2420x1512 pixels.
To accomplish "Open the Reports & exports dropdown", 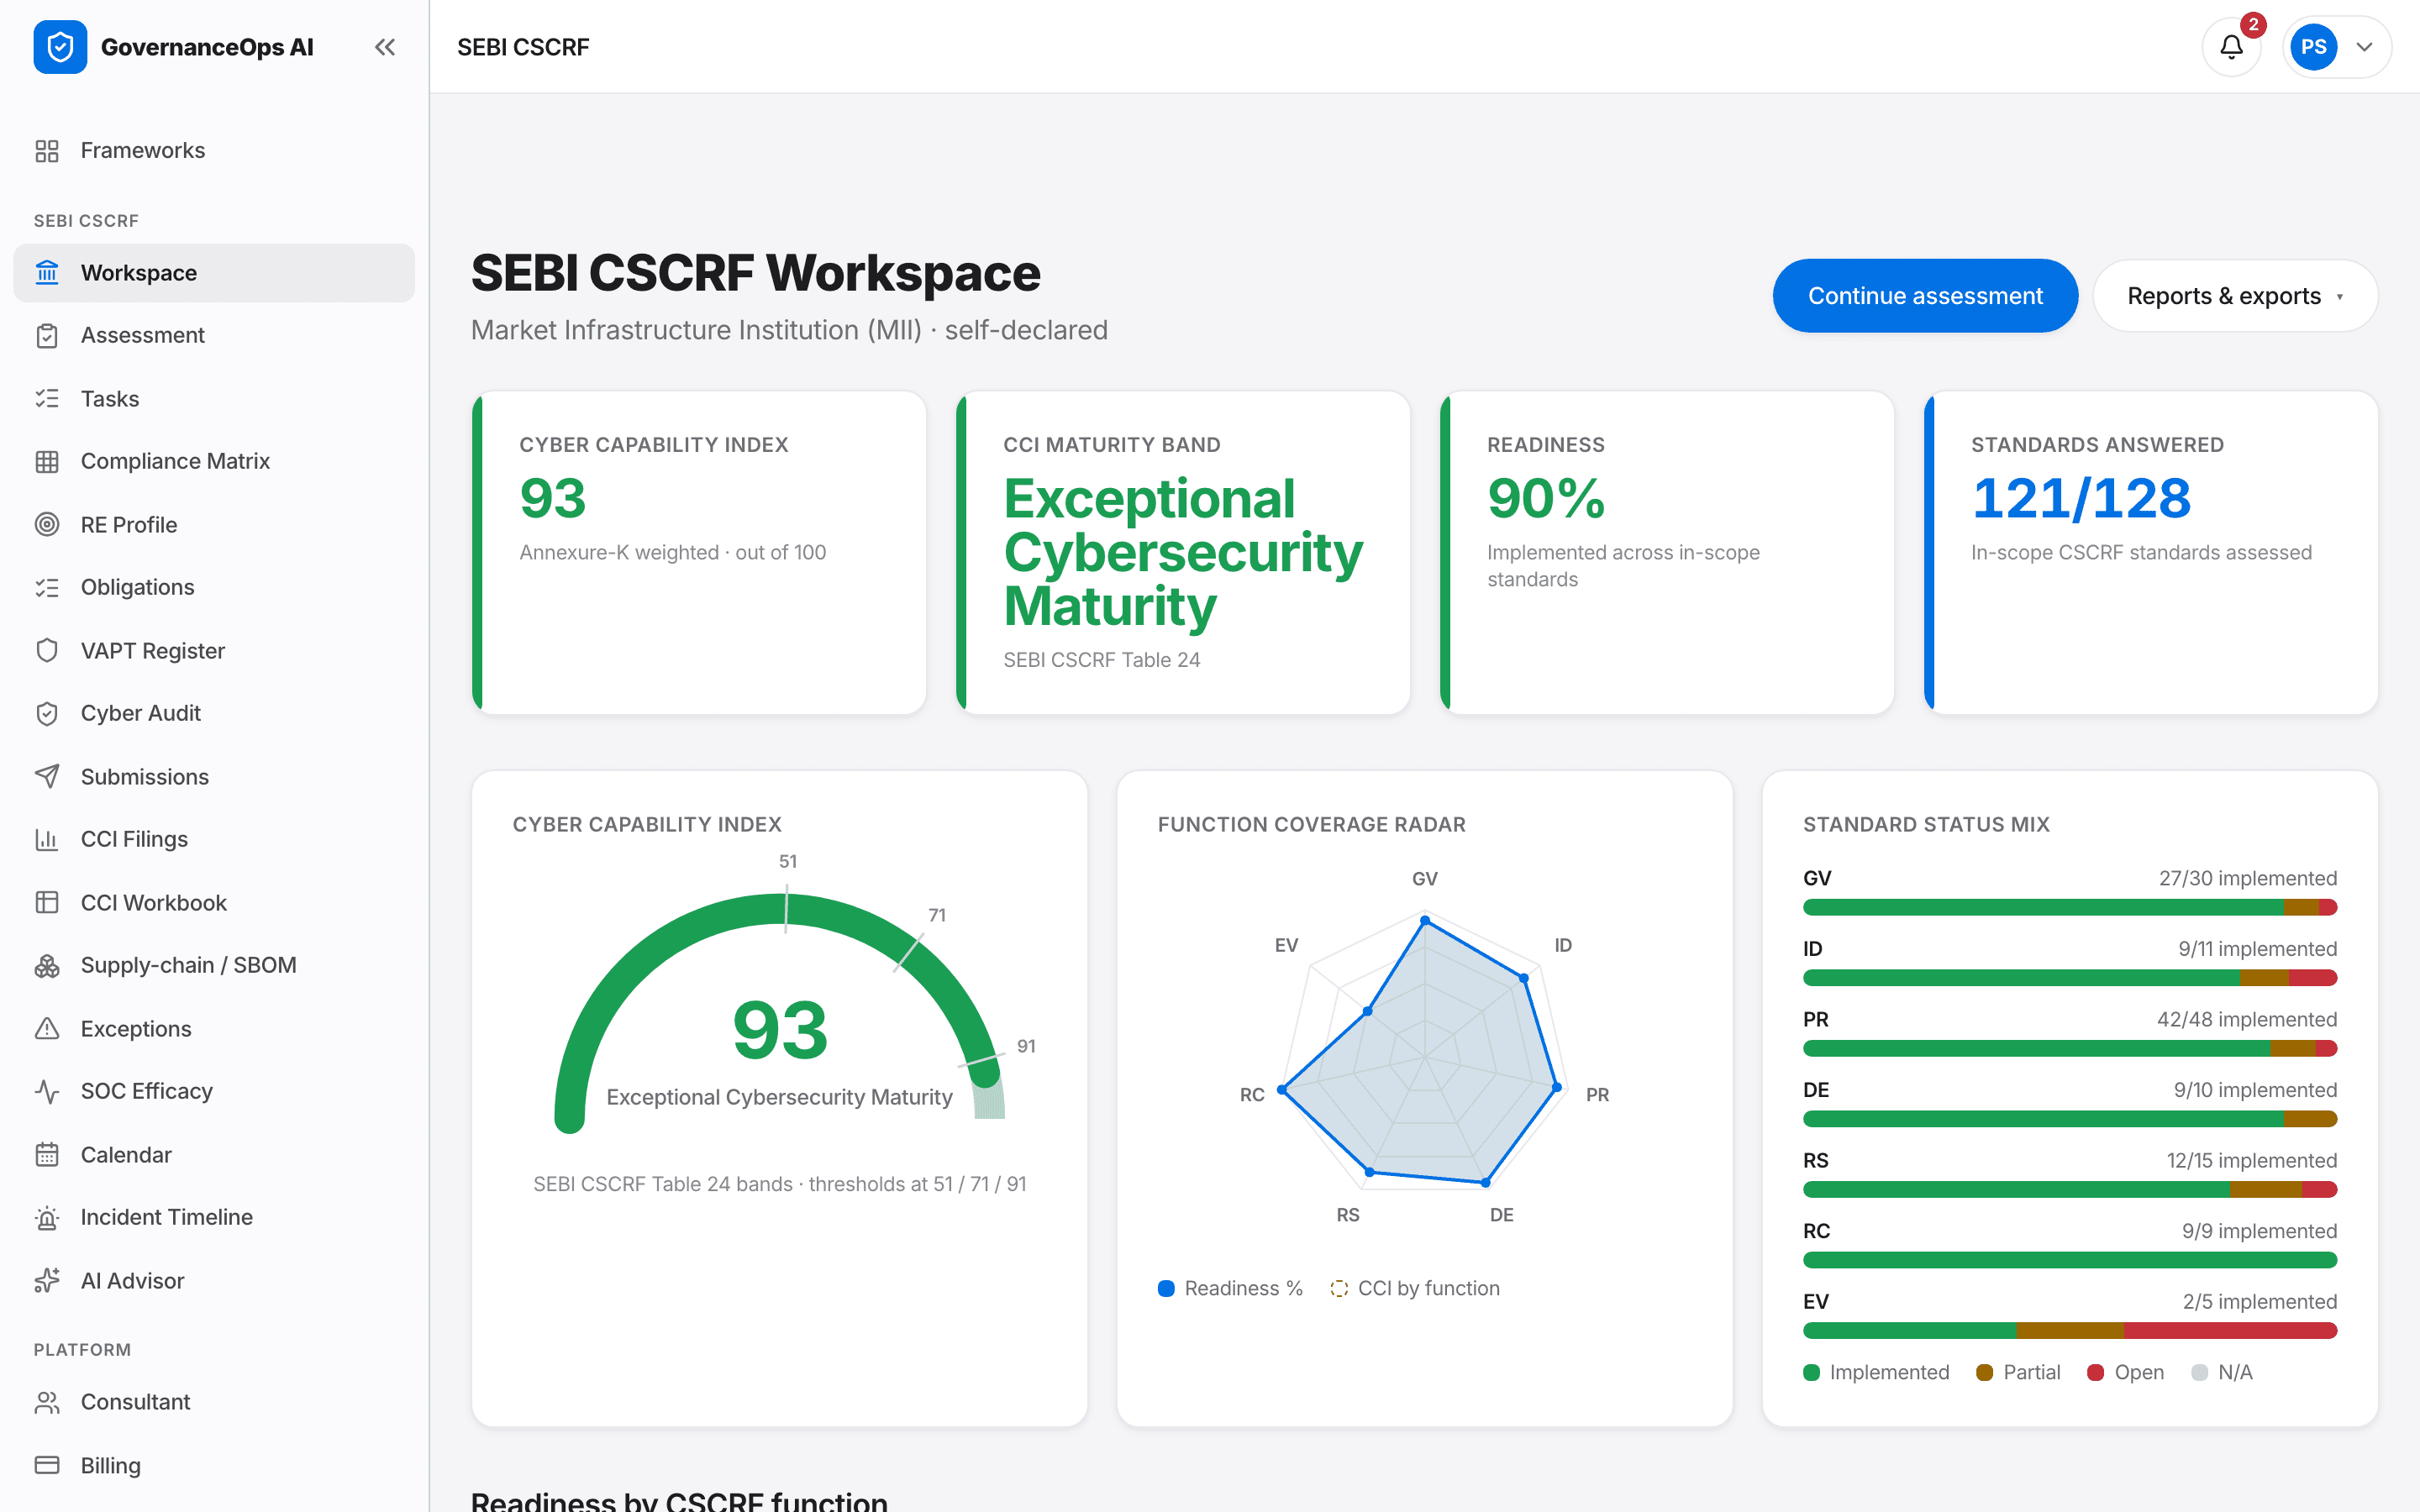I will (x=2235, y=296).
